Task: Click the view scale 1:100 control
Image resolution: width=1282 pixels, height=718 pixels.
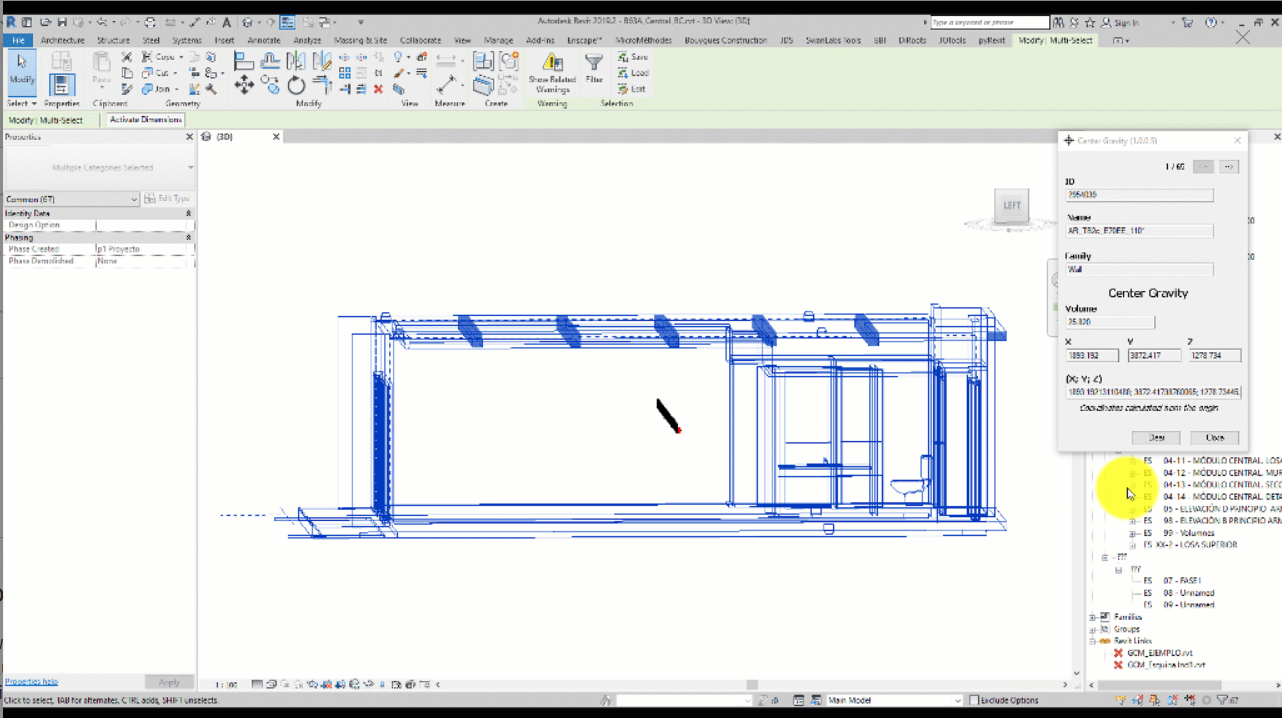Action: [226, 685]
